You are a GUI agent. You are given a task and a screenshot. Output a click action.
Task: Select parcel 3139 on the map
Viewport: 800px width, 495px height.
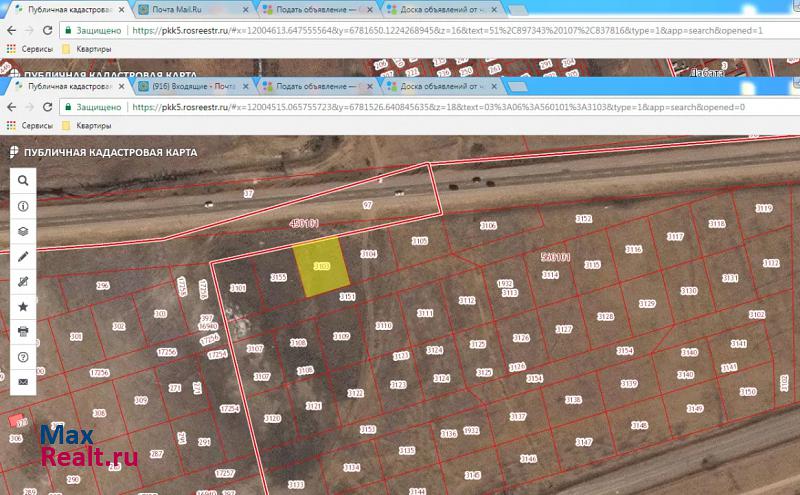(x=629, y=384)
